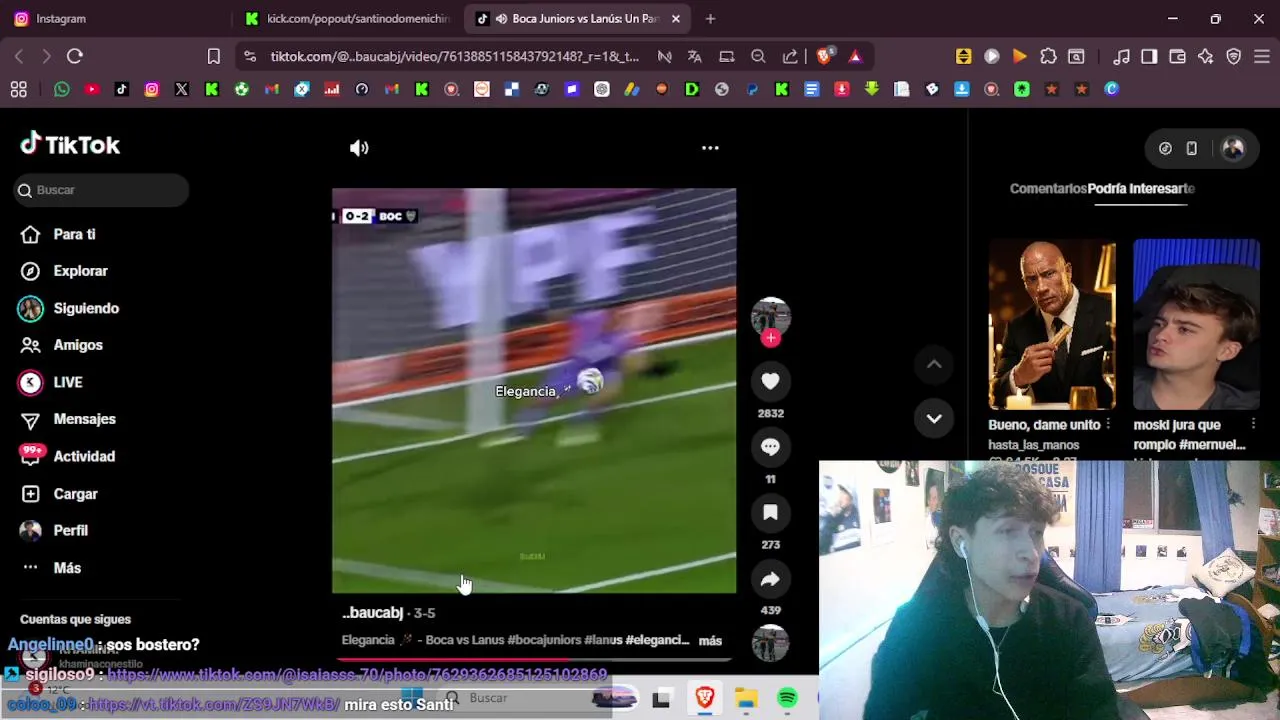Open the creator's avatar beside the video
This screenshot has height=720, width=1280.
pyautogui.click(x=770, y=316)
